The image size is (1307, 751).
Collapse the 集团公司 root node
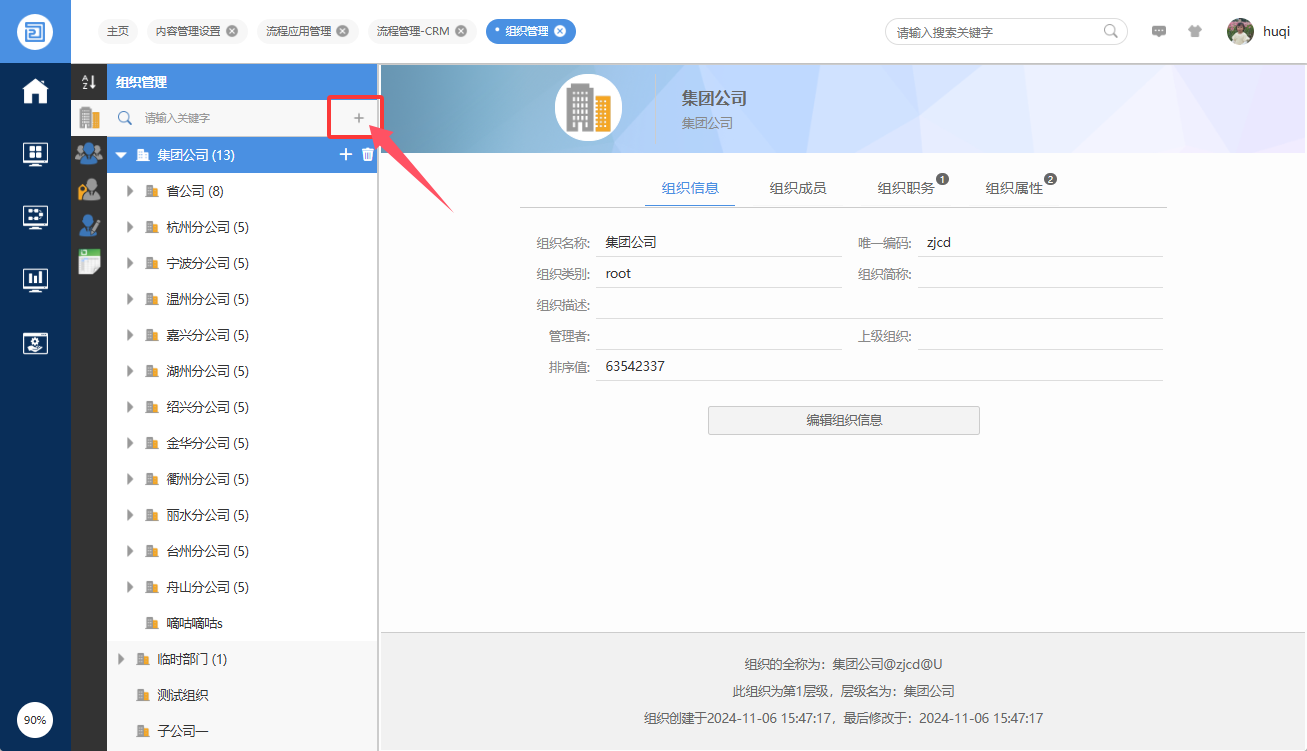(x=121, y=155)
